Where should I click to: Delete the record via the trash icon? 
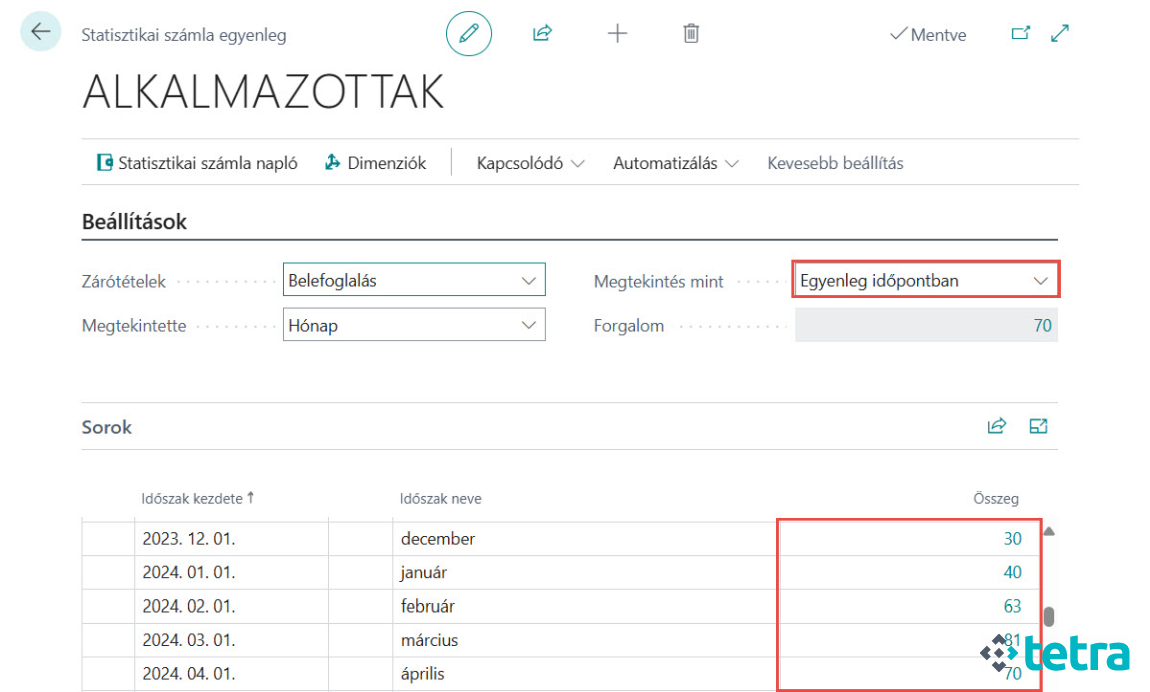690,33
